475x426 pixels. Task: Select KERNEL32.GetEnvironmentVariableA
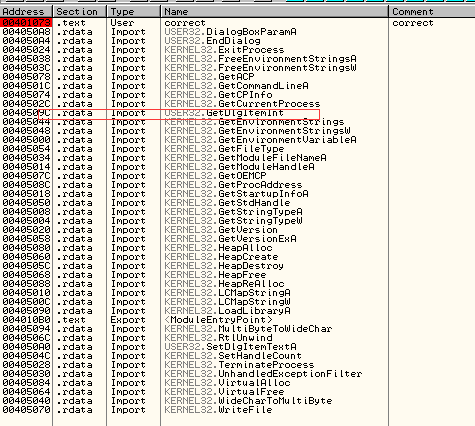(x=260, y=140)
